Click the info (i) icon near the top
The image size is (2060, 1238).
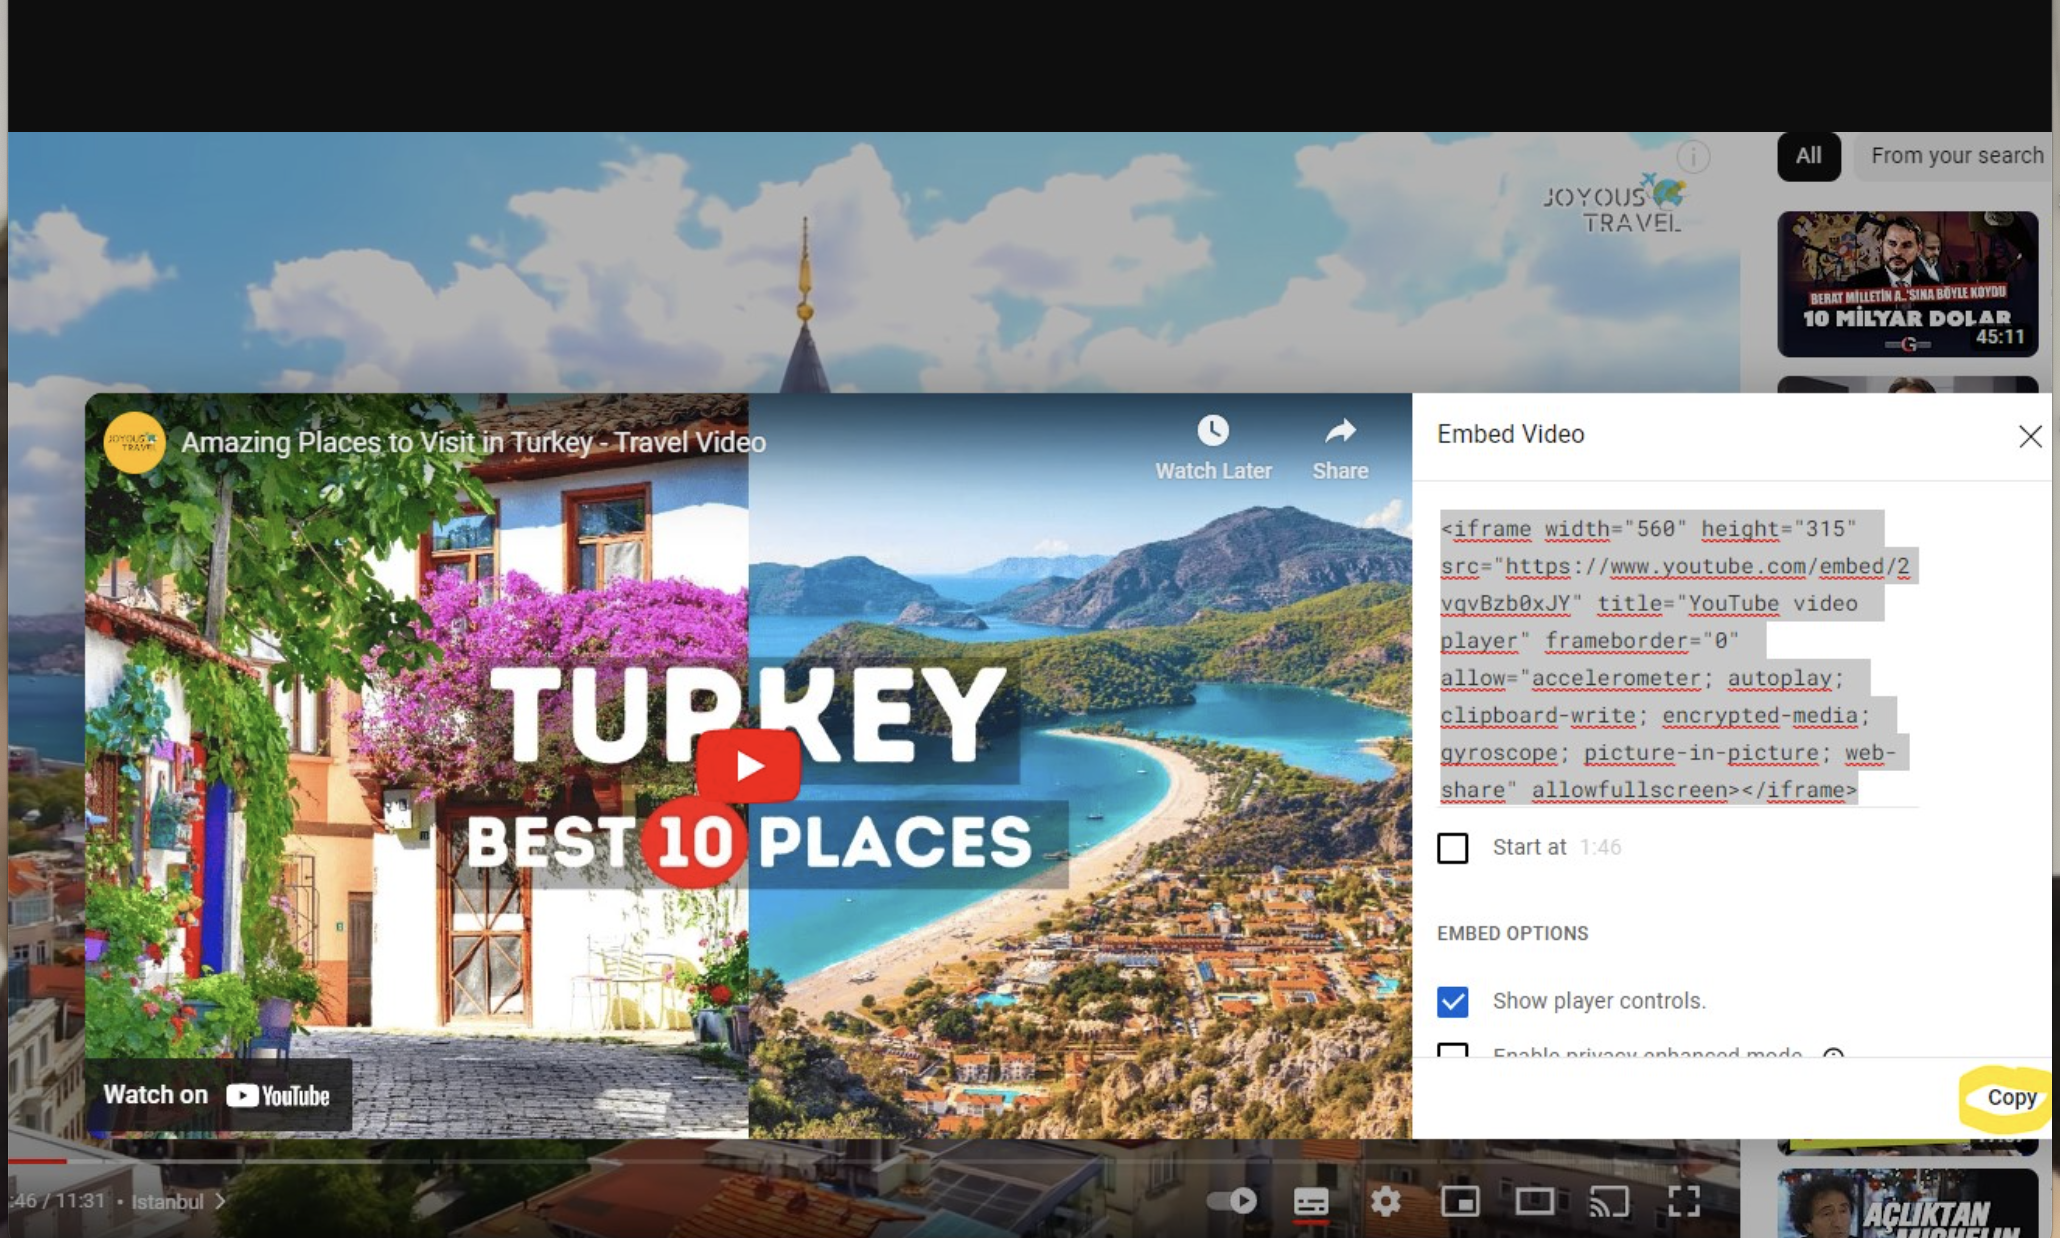[1692, 157]
